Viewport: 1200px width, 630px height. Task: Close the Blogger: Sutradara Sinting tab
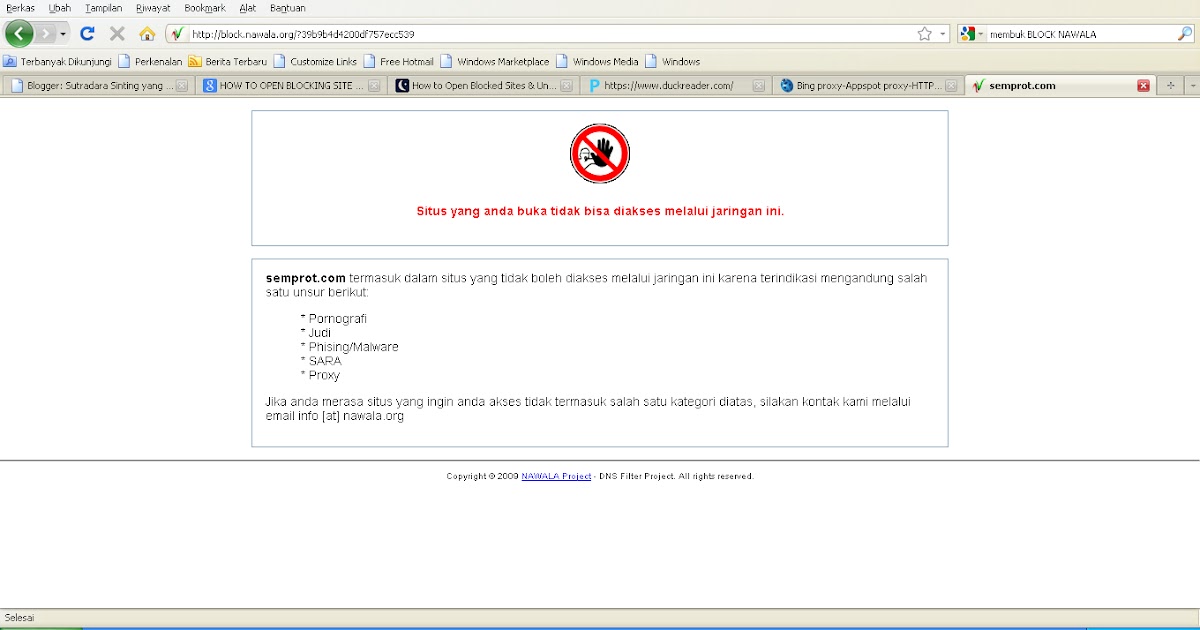182,86
